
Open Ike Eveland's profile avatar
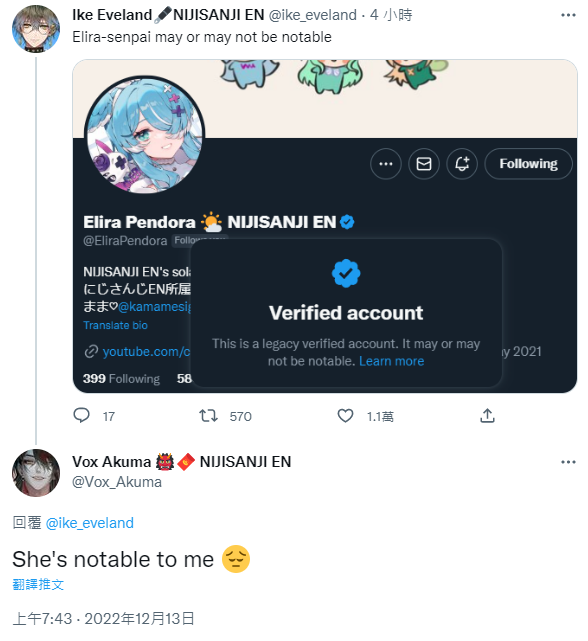pyautogui.click(x=36, y=29)
